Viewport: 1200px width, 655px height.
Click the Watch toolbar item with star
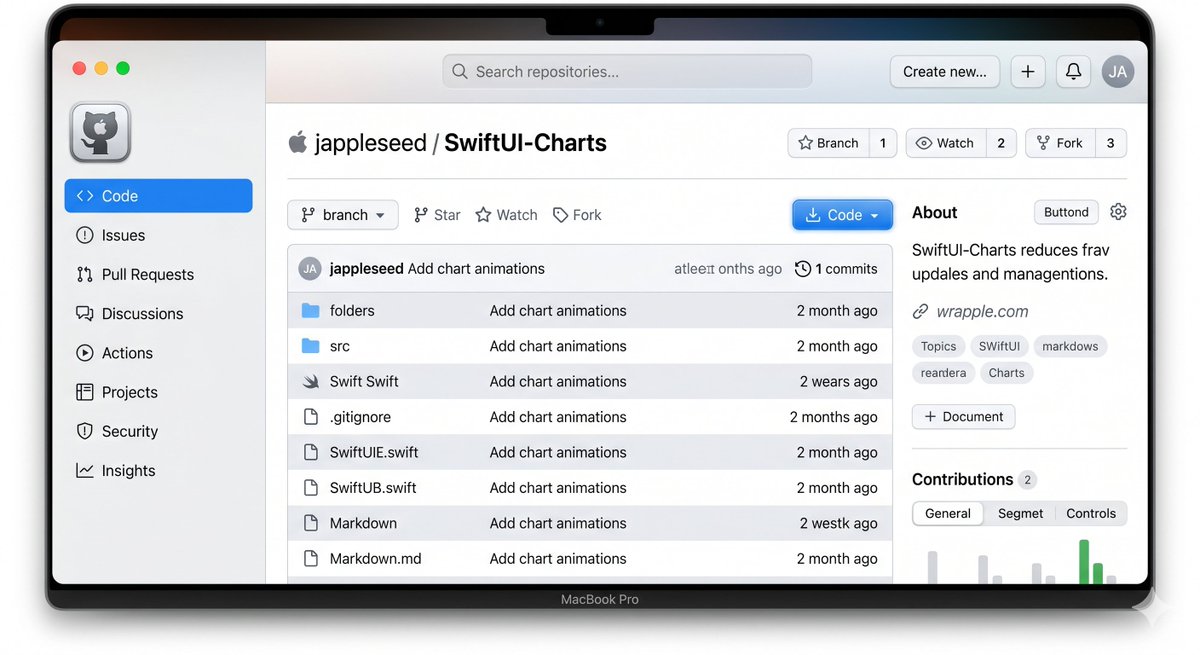click(506, 215)
